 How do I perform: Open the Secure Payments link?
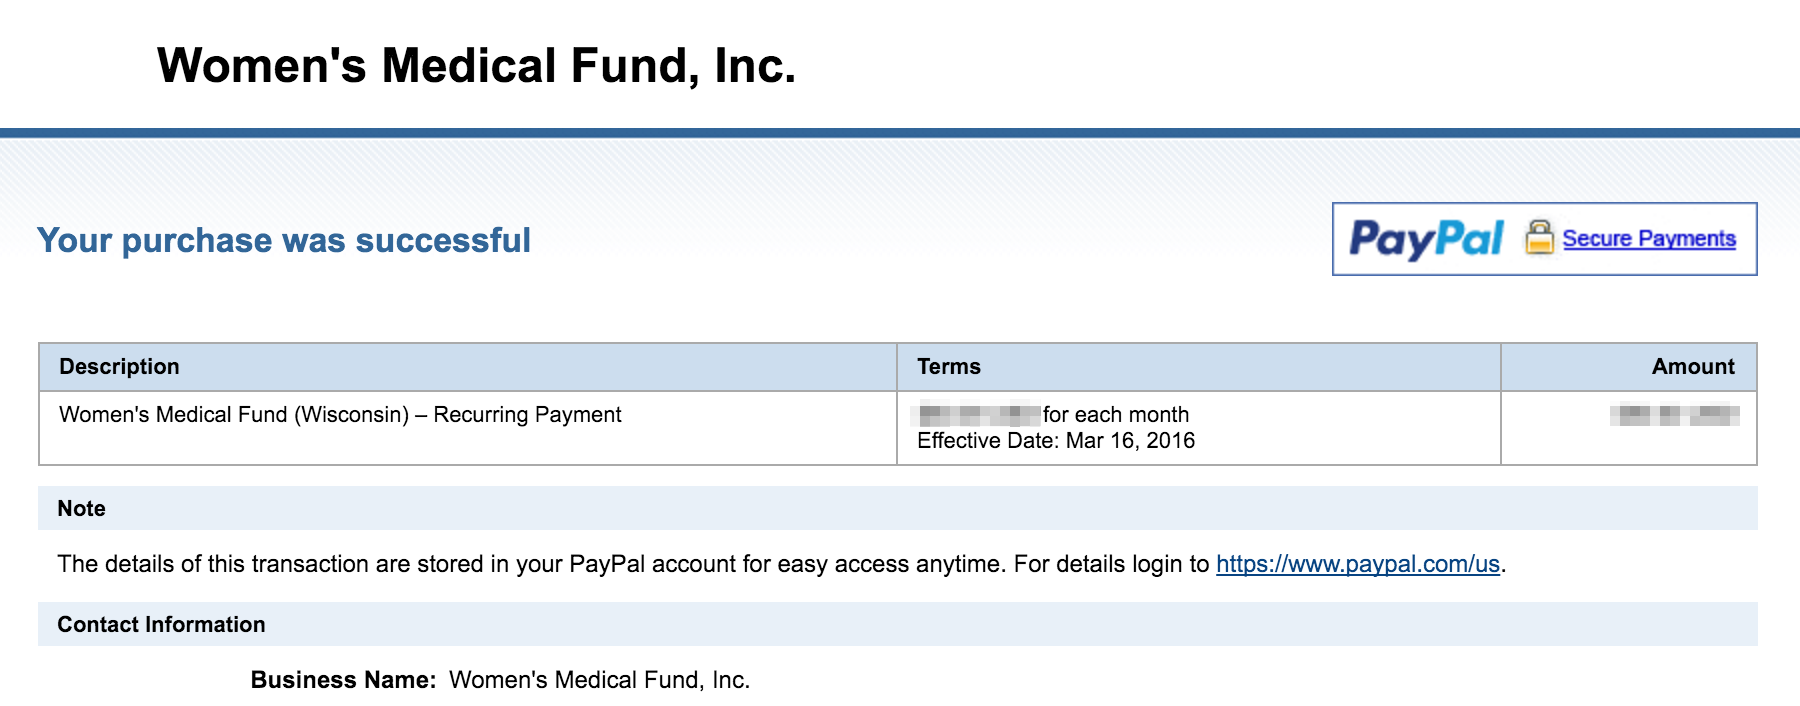[1649, 239]
